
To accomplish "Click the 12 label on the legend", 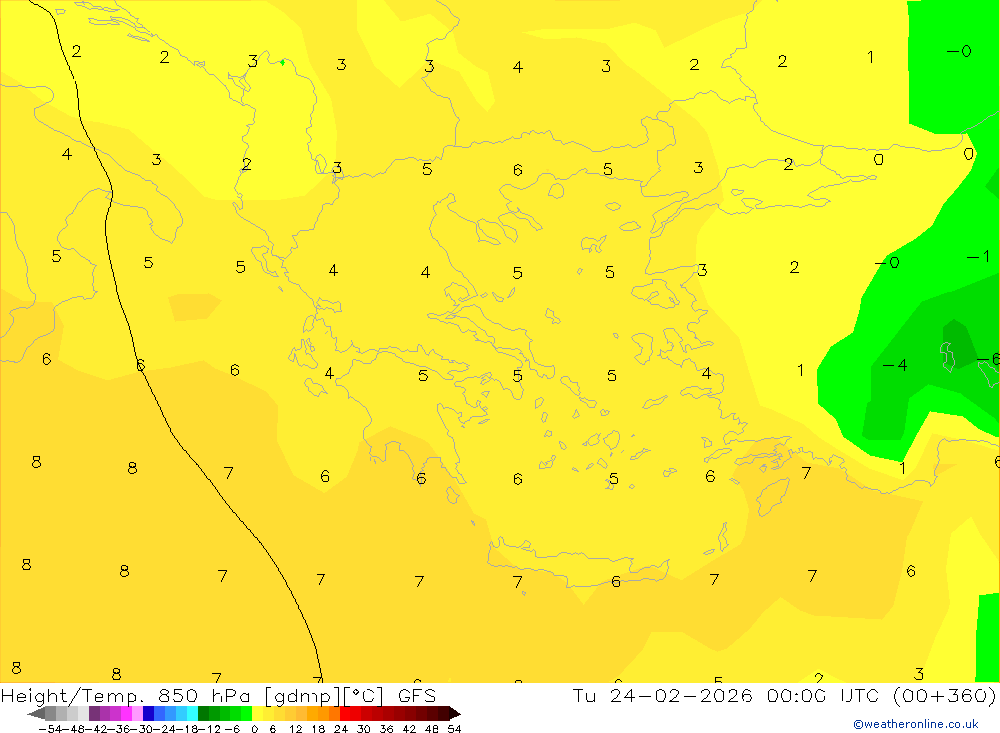I will (x=295, y=729).
